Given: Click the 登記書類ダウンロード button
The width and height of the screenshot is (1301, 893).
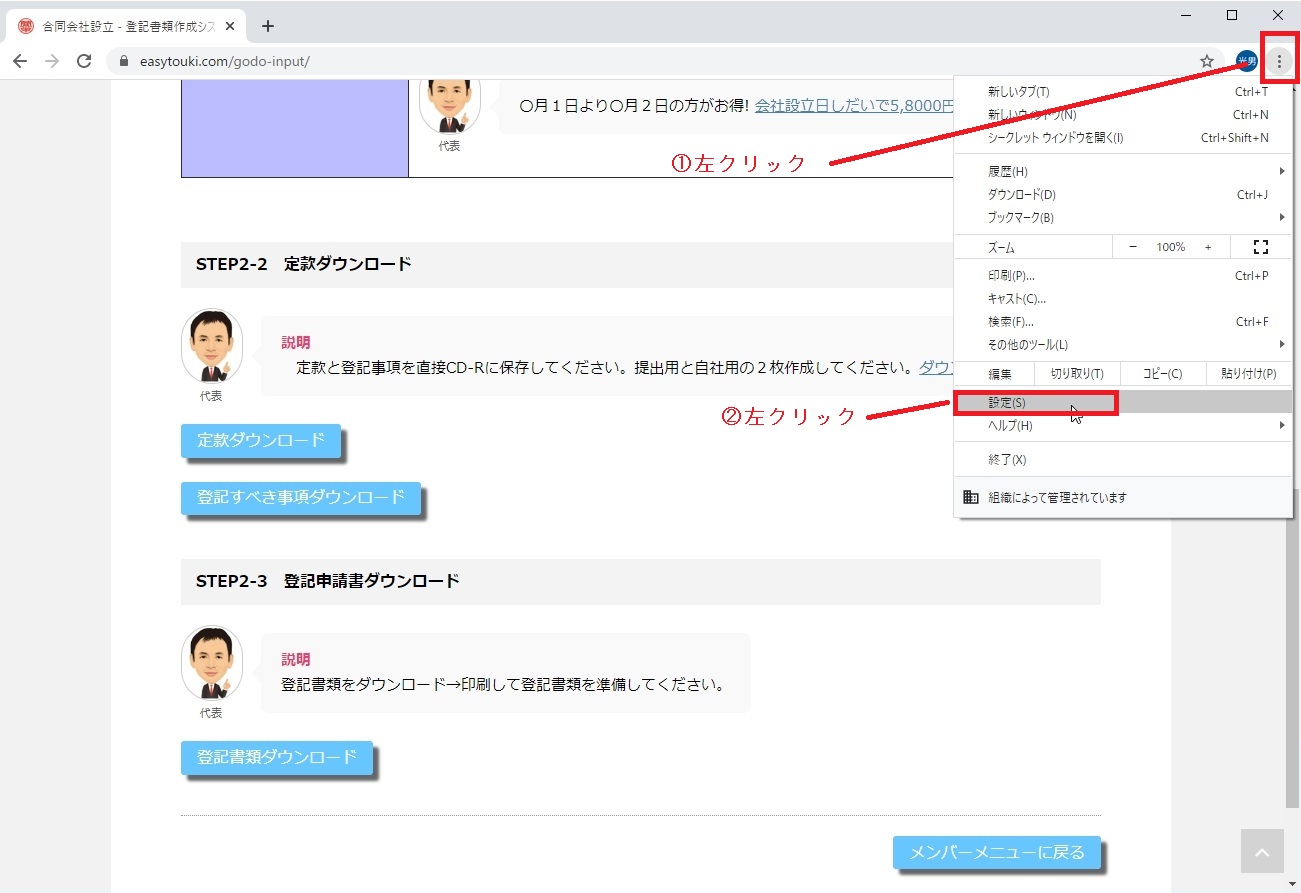Looking at the screenshot, I should (277, 757).
